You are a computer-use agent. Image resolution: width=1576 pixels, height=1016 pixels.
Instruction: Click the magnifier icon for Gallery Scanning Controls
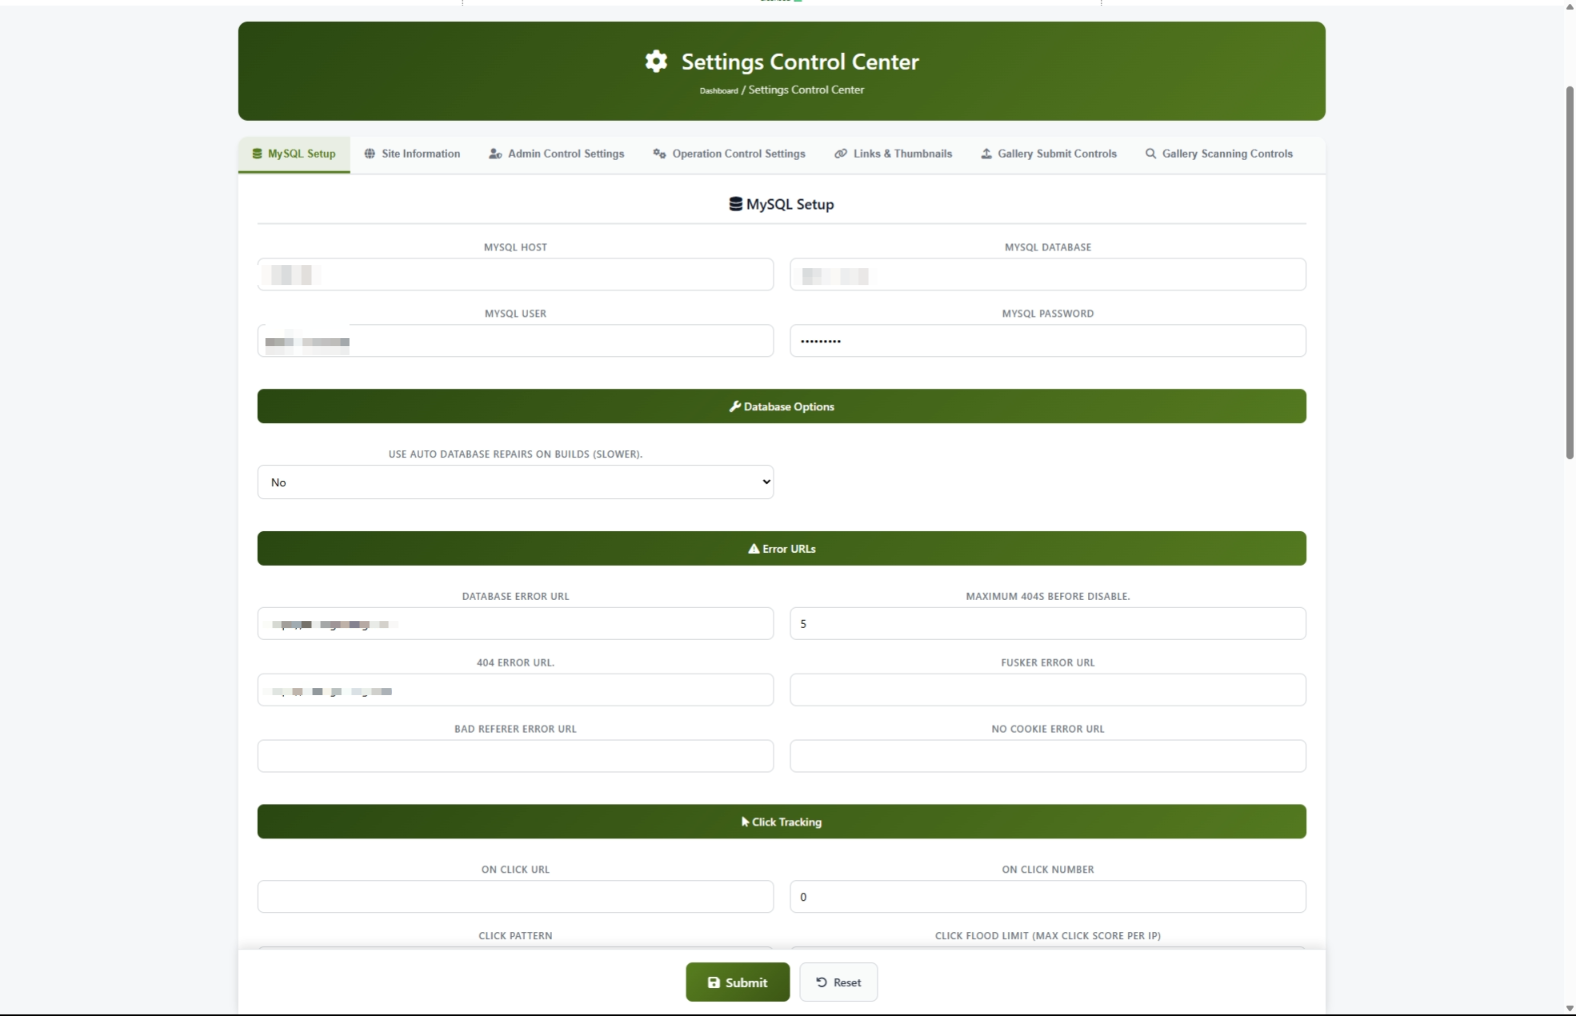point(1151,154)
